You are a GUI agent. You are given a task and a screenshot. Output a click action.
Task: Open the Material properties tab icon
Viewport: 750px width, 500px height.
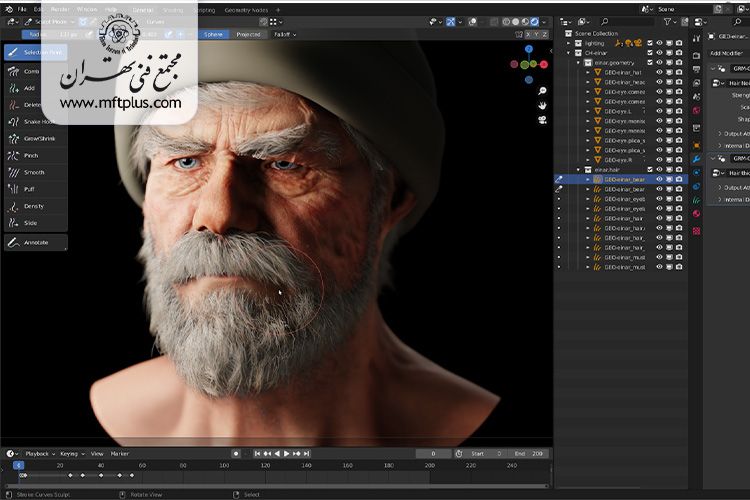pos(696,214)
